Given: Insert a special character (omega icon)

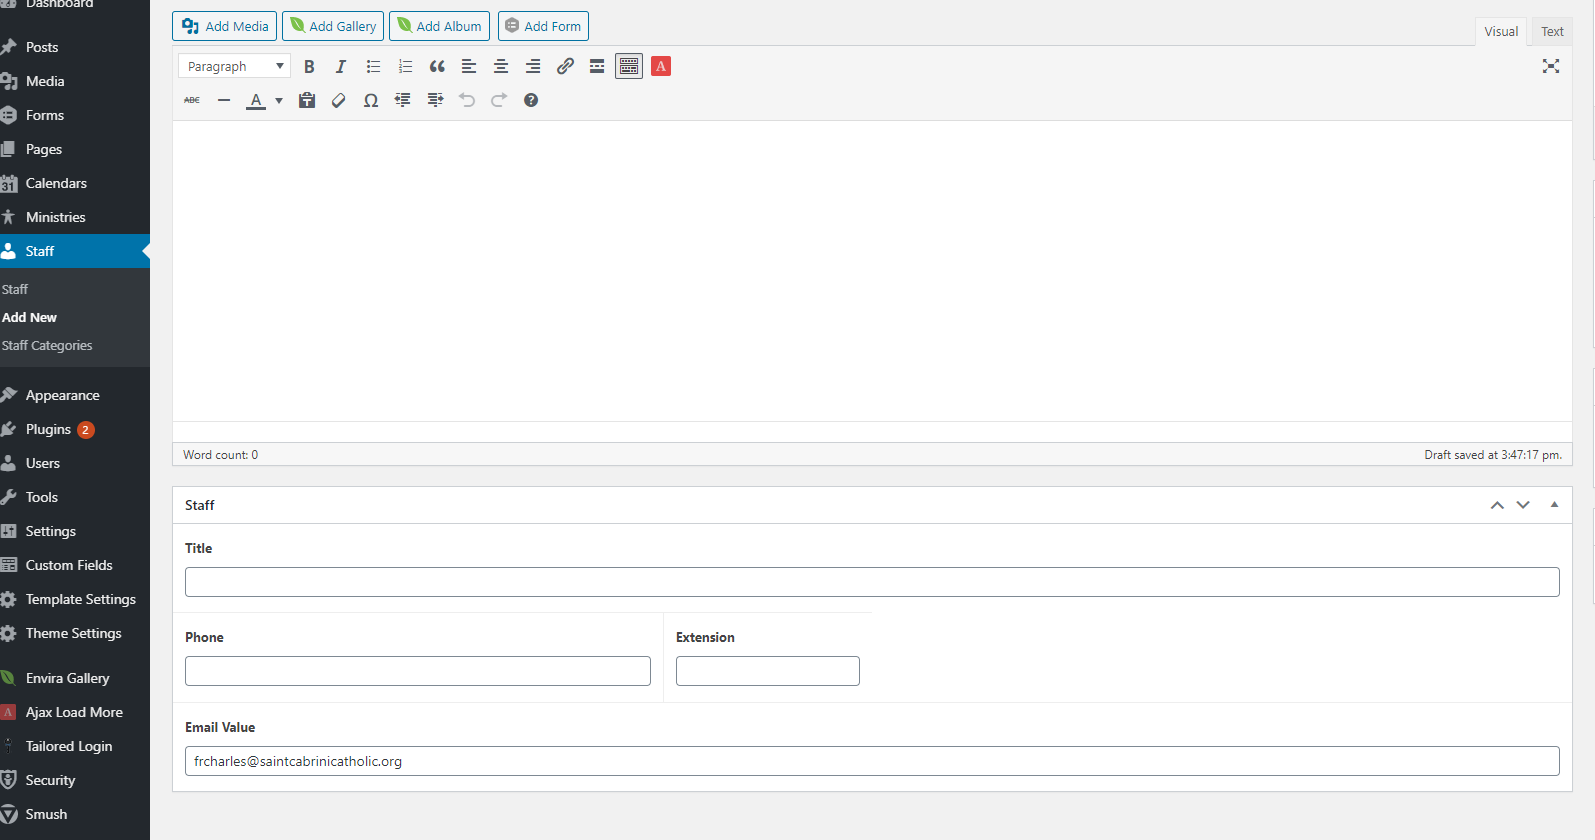Looking at the screenshot, I should (x=371, y=100).
